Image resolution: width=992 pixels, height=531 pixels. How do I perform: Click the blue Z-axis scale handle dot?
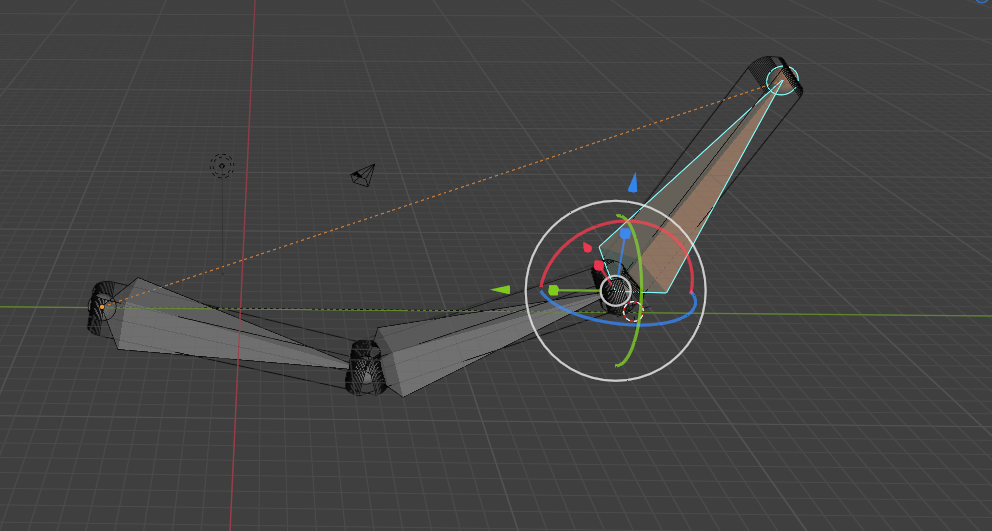[625, 233]
